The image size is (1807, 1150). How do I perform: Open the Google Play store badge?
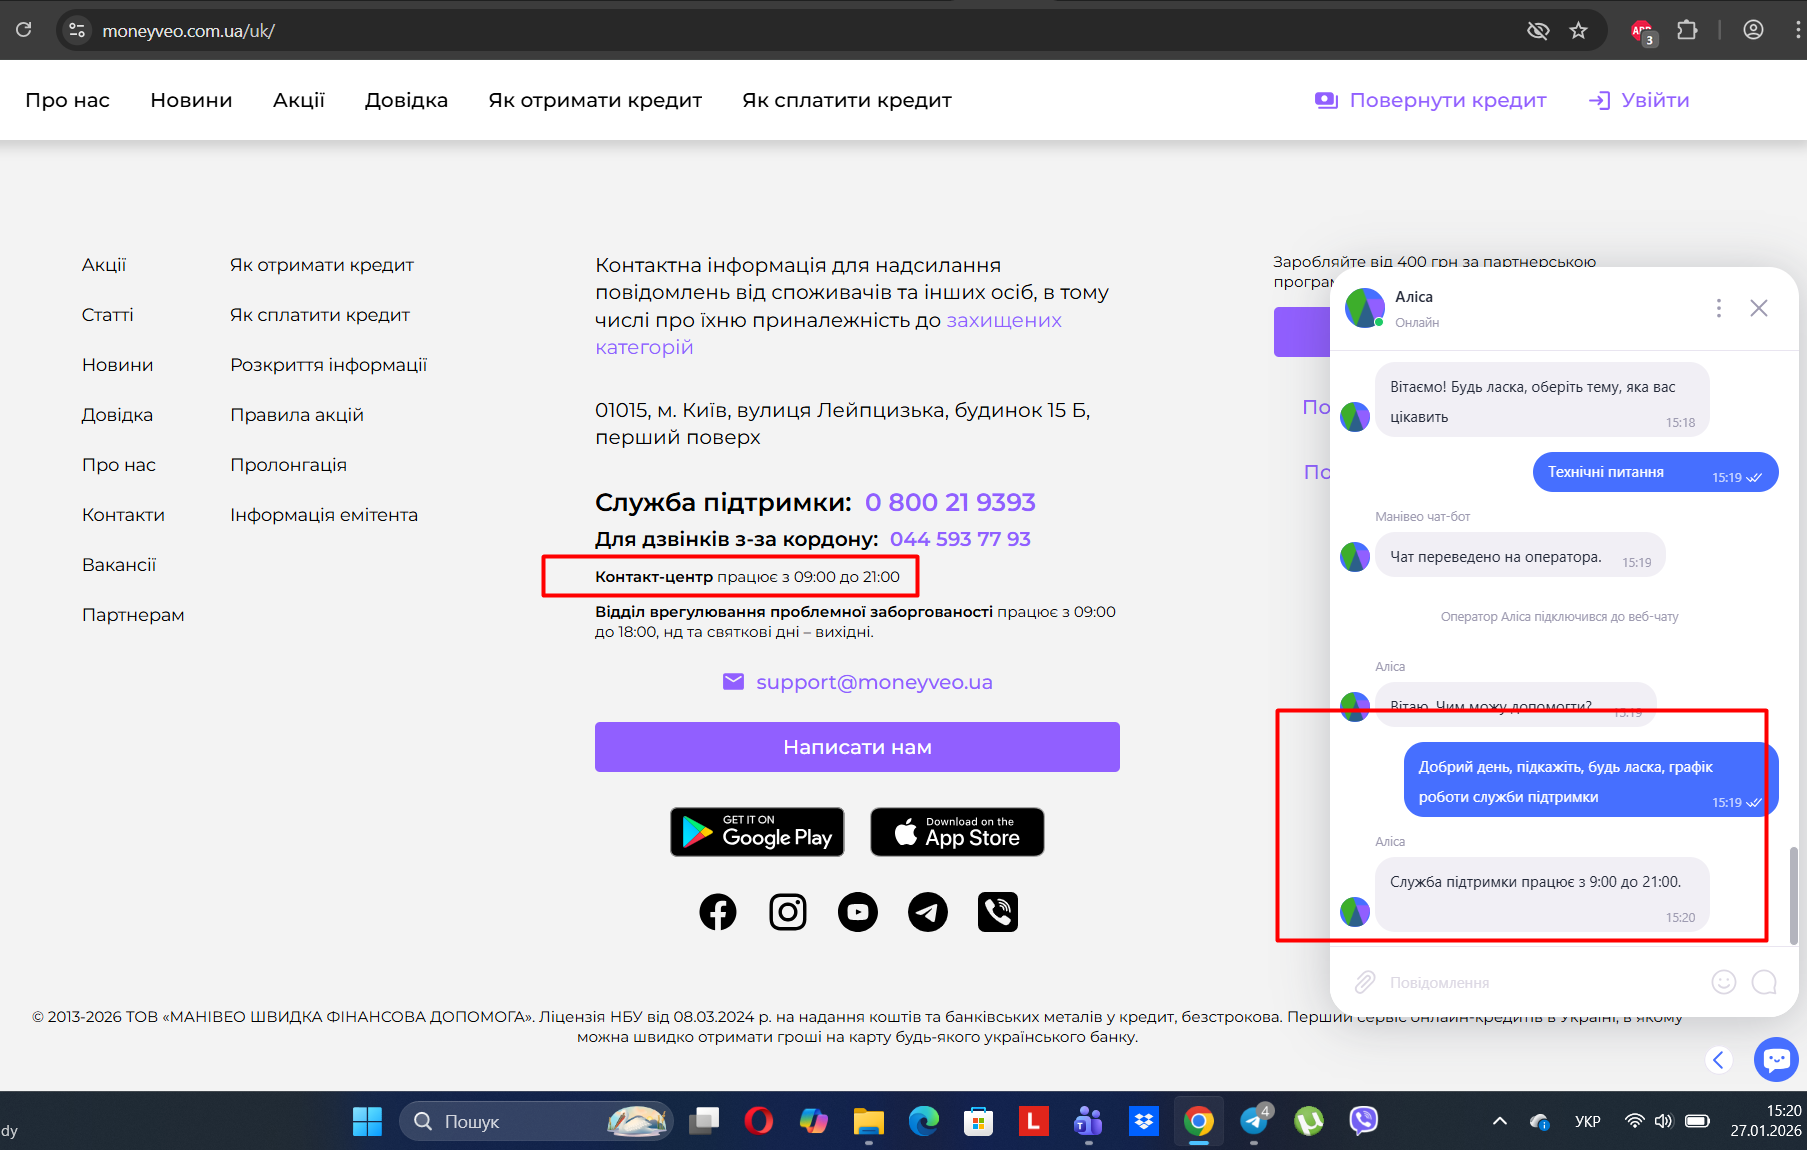click(x=757, y=832)
